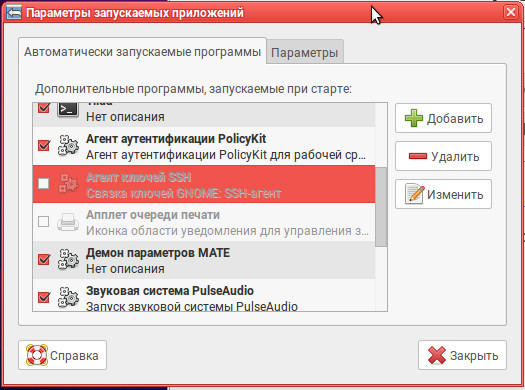Click the gears icon of SSH key agent row
The height and width of the screenshot is (390, 525).
point(68,183)
